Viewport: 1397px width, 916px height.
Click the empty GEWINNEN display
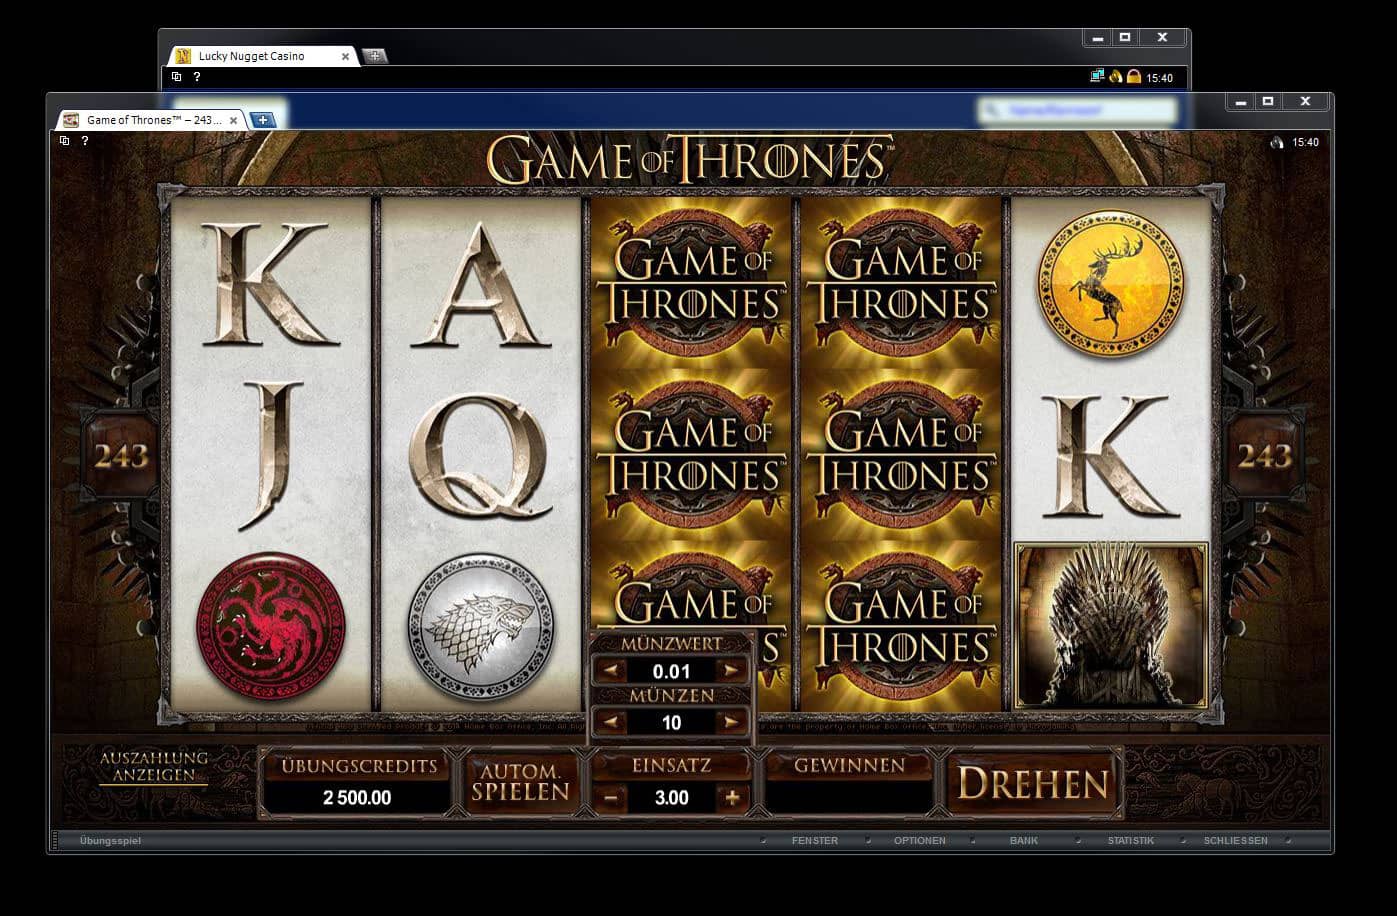[849, 797]
